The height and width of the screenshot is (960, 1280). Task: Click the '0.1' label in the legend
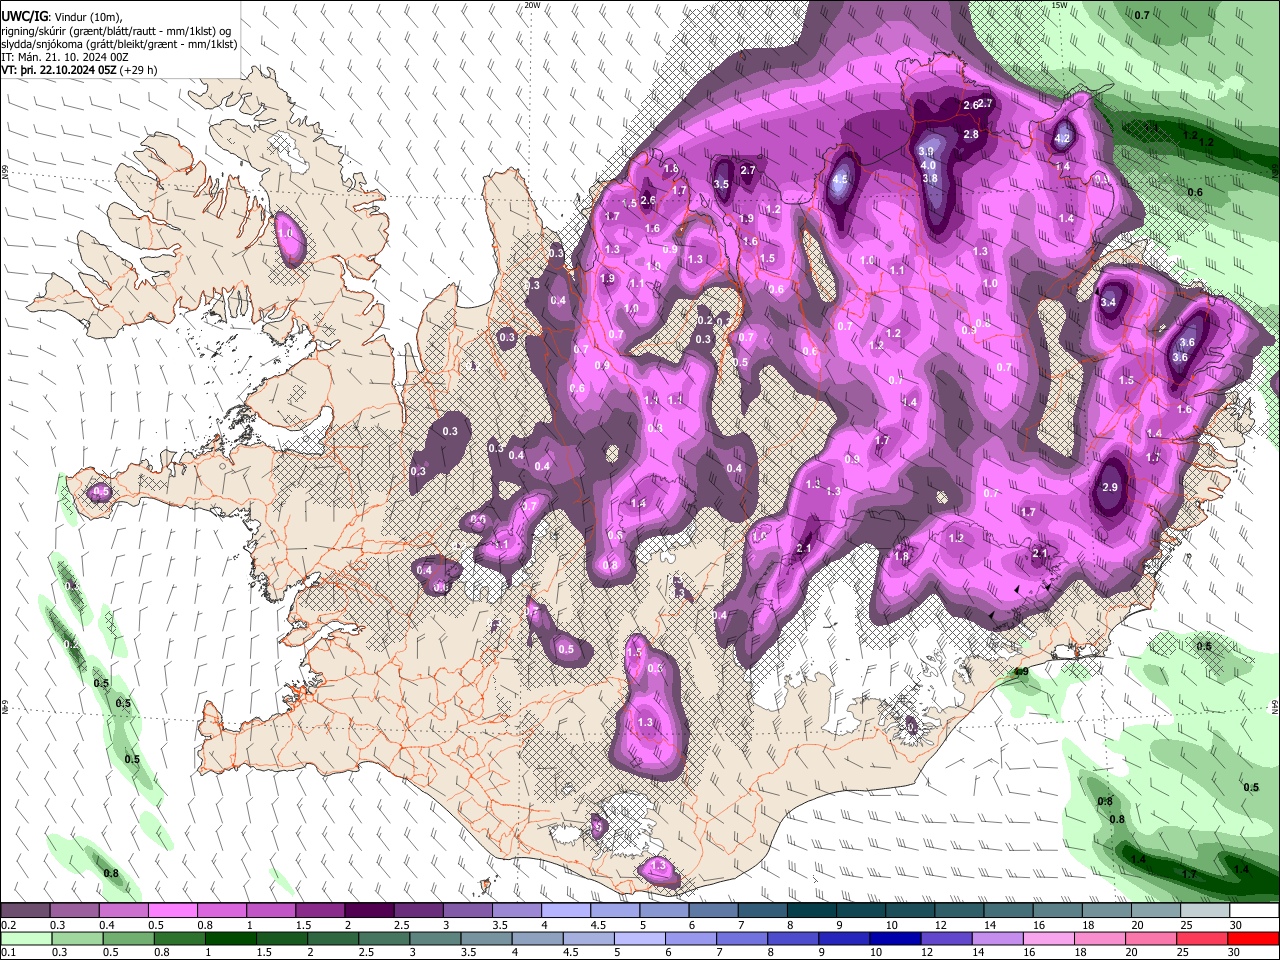(8, 953)
